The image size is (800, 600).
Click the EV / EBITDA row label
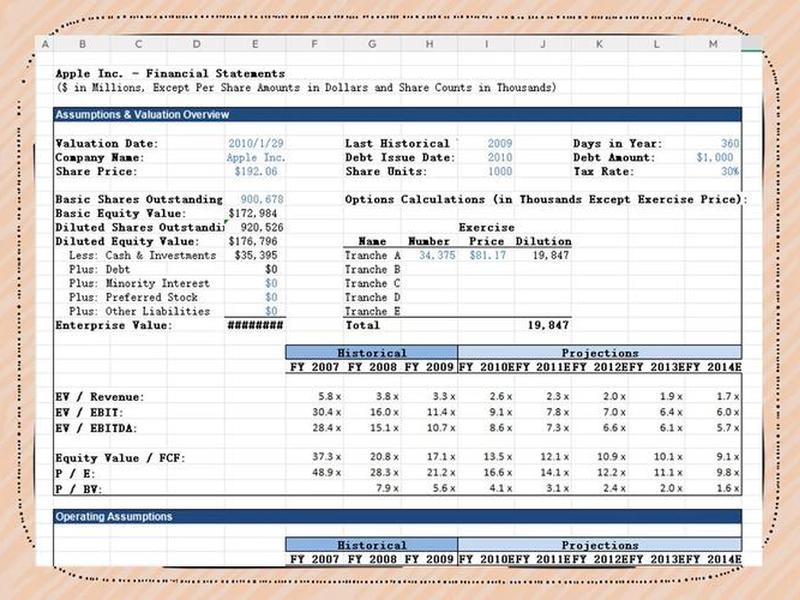96,429
